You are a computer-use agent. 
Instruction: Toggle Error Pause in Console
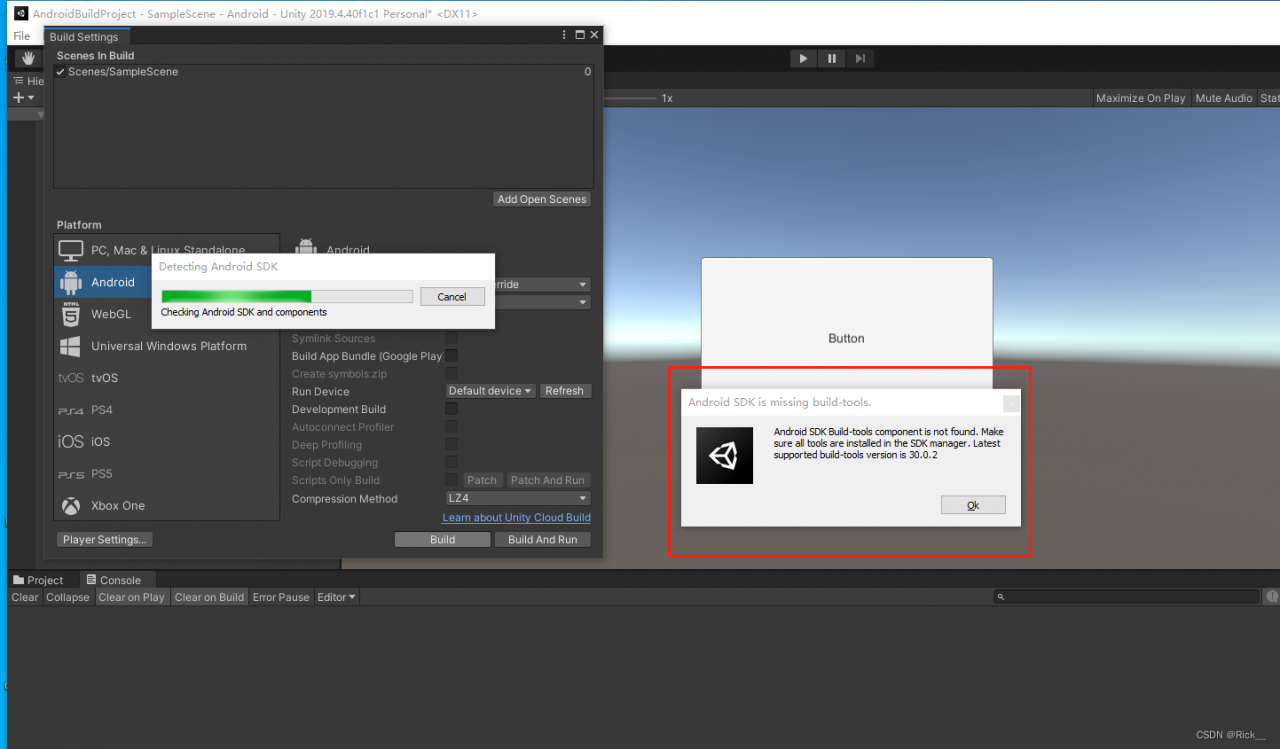[x=281, y=597]
